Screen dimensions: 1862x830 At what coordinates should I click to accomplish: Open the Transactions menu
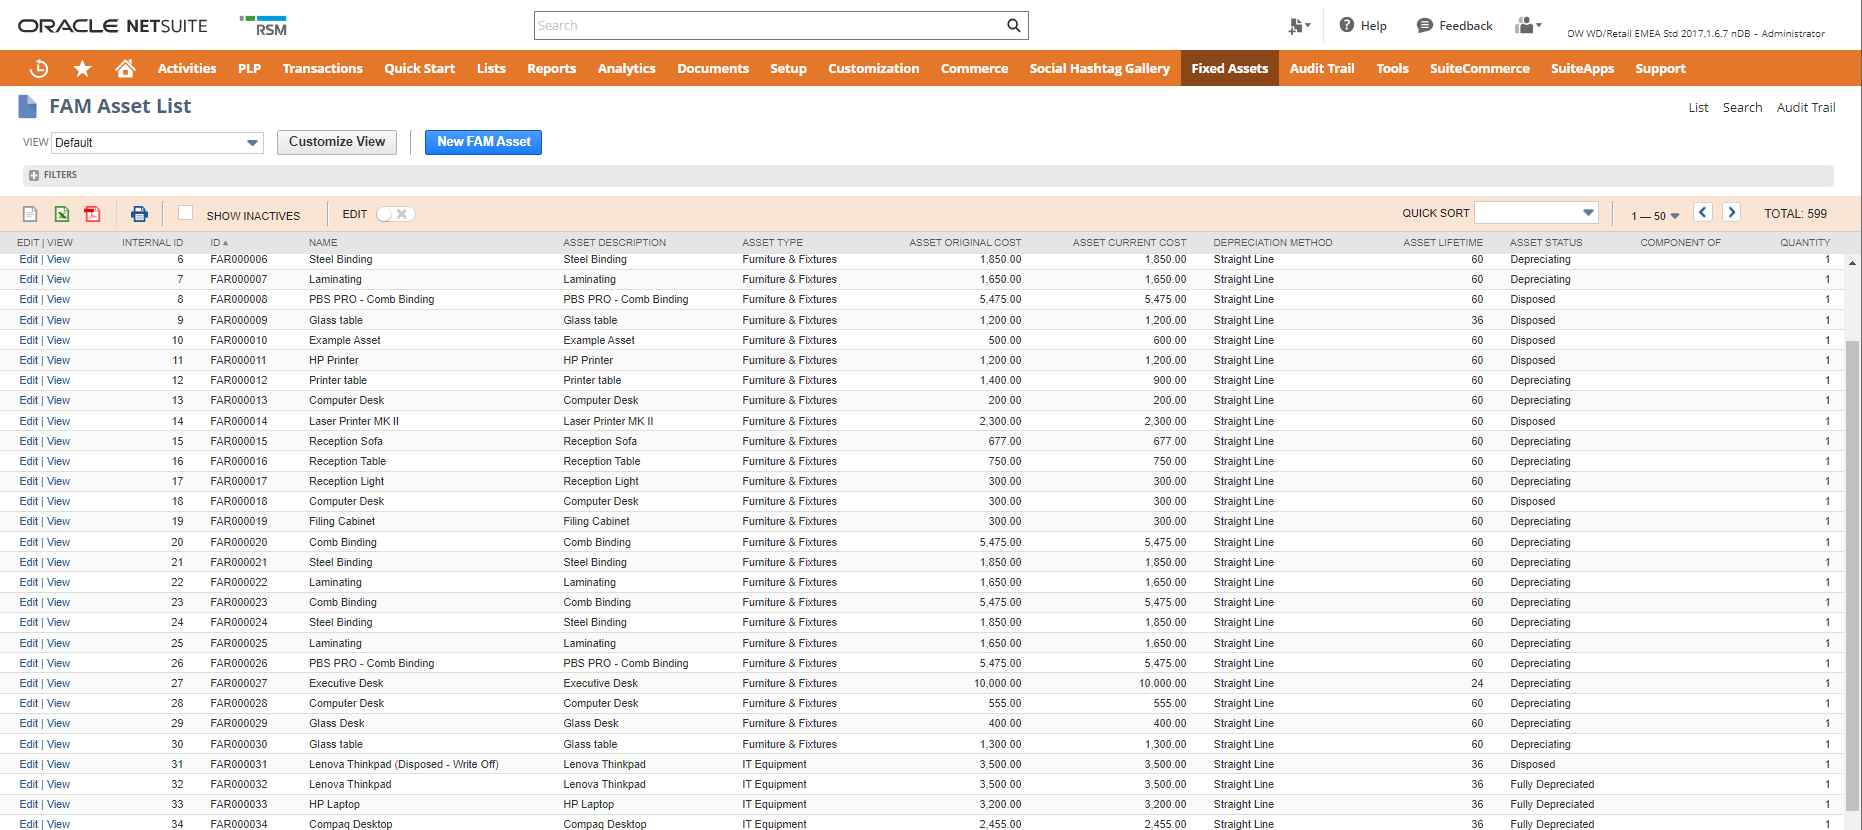322,68
